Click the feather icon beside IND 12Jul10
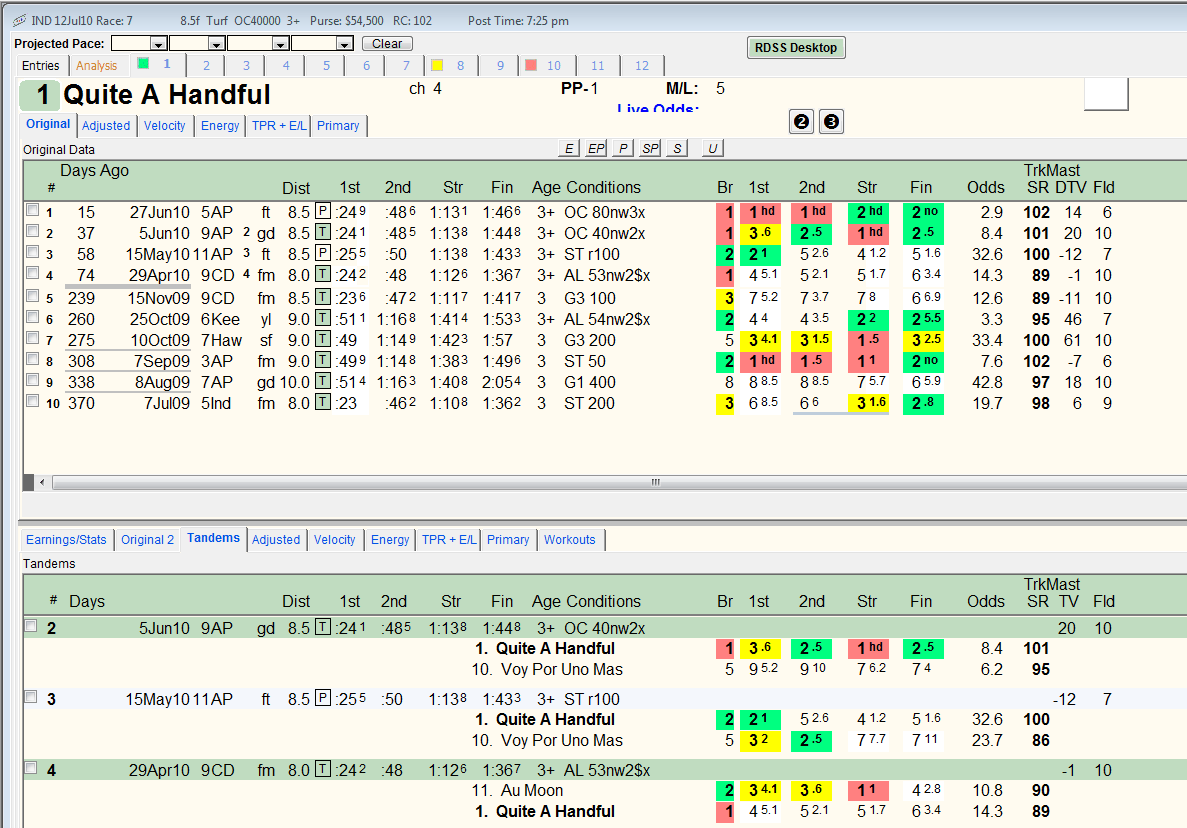The height and width of the screenshot is (828, 1187). point(20,20)
